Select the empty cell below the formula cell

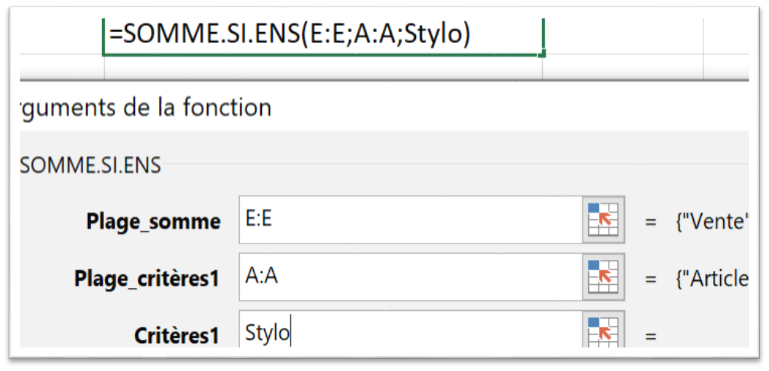point(323,67)
